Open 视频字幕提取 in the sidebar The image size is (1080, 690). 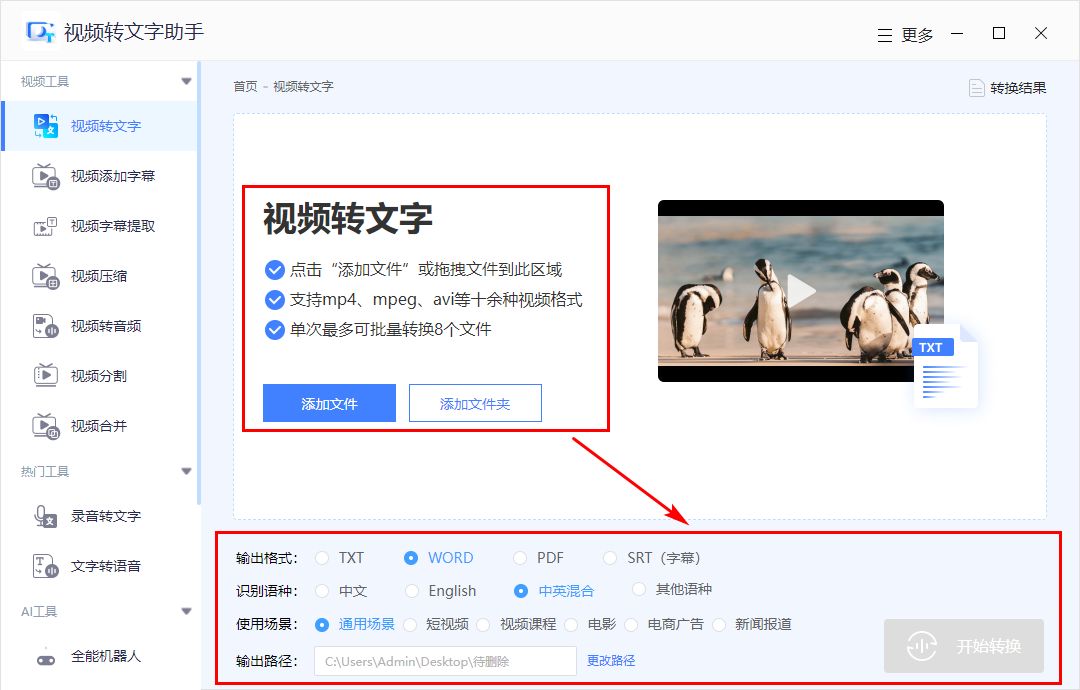99,226
